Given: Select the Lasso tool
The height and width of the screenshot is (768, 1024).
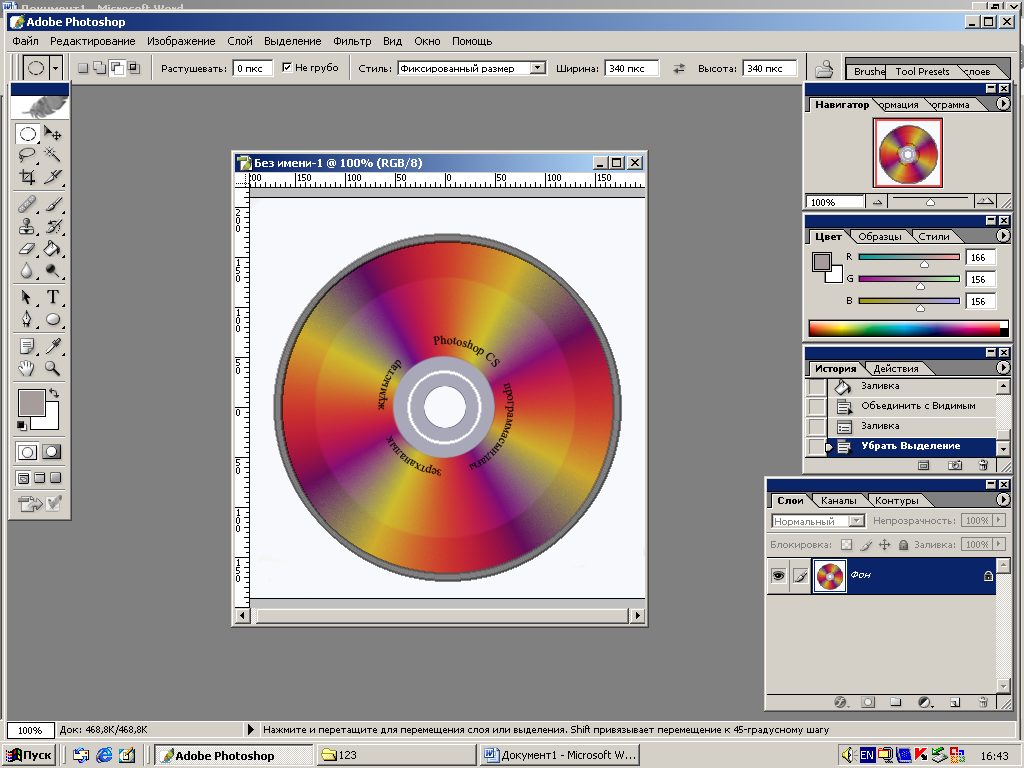Looking at the screenshot, I should coord(27,155).
